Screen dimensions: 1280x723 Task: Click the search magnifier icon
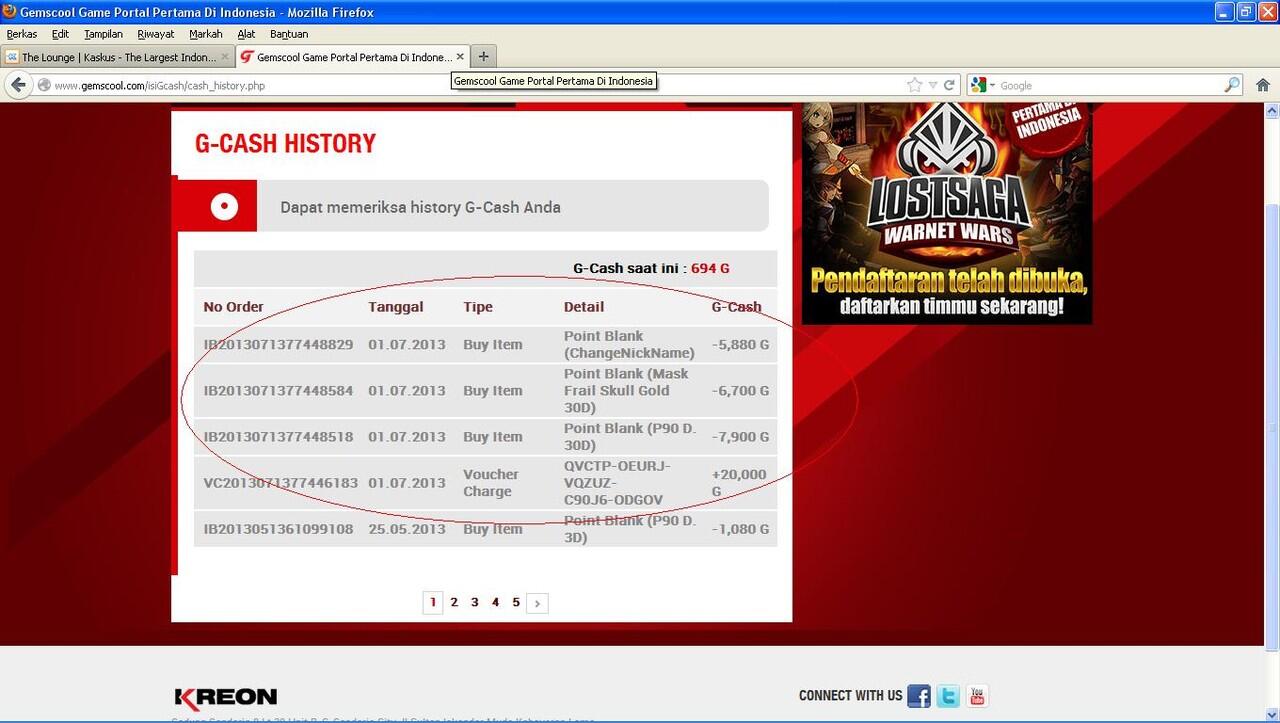(x=1232, y=85)
